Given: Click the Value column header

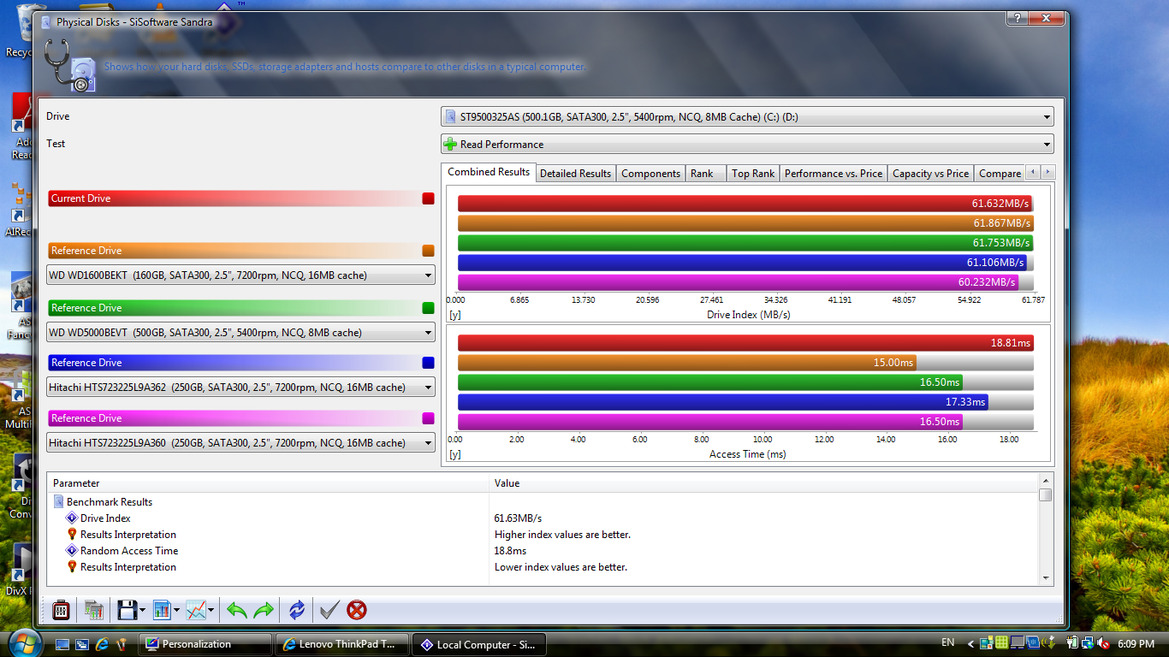Looking at the screenshot, I should (763, 483).
